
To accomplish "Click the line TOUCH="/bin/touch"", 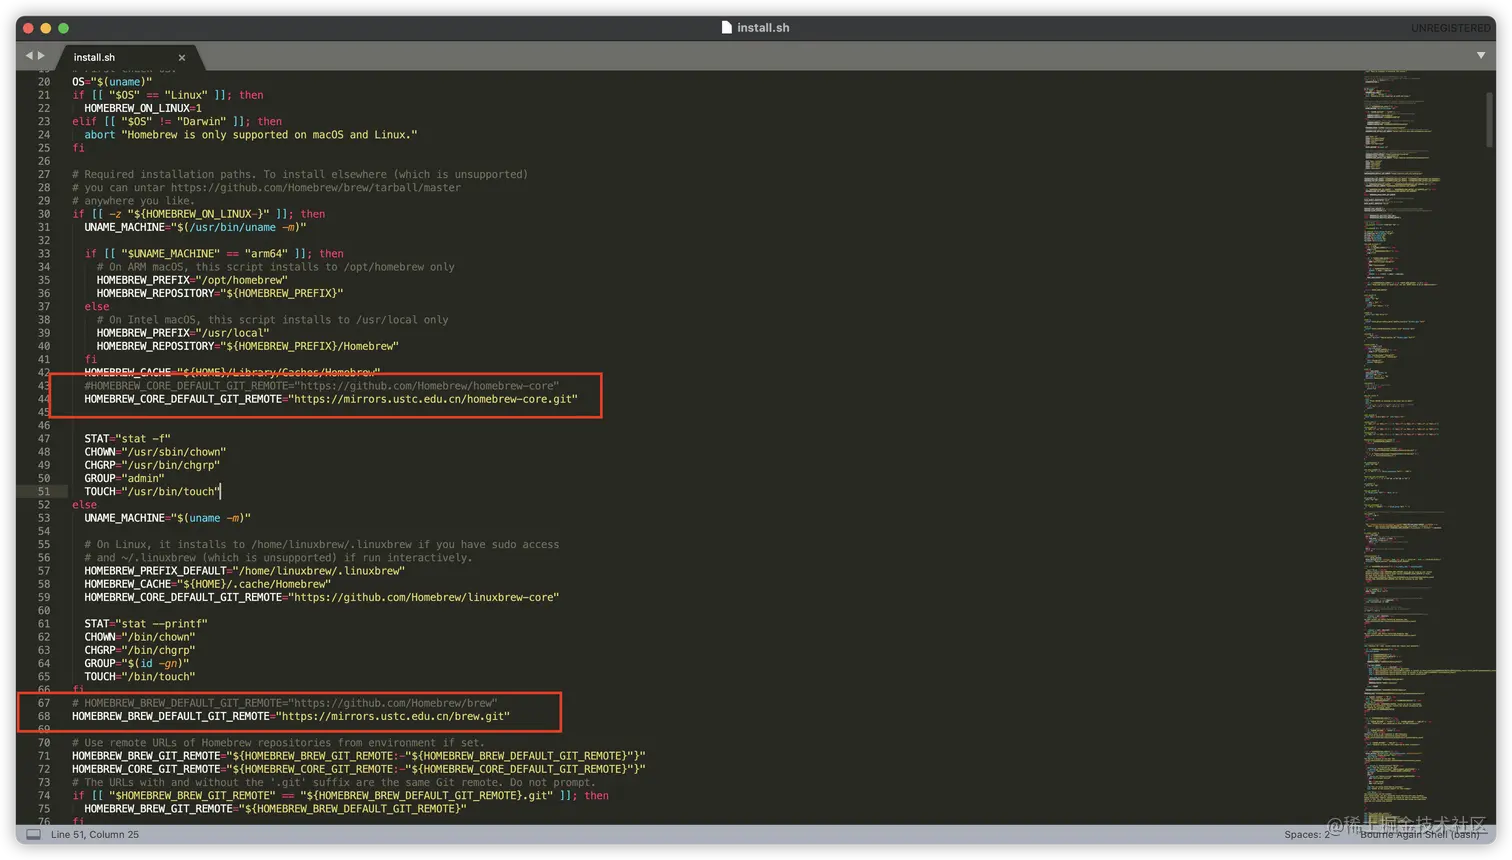I will pyautogui.click(x=140, y=677).
